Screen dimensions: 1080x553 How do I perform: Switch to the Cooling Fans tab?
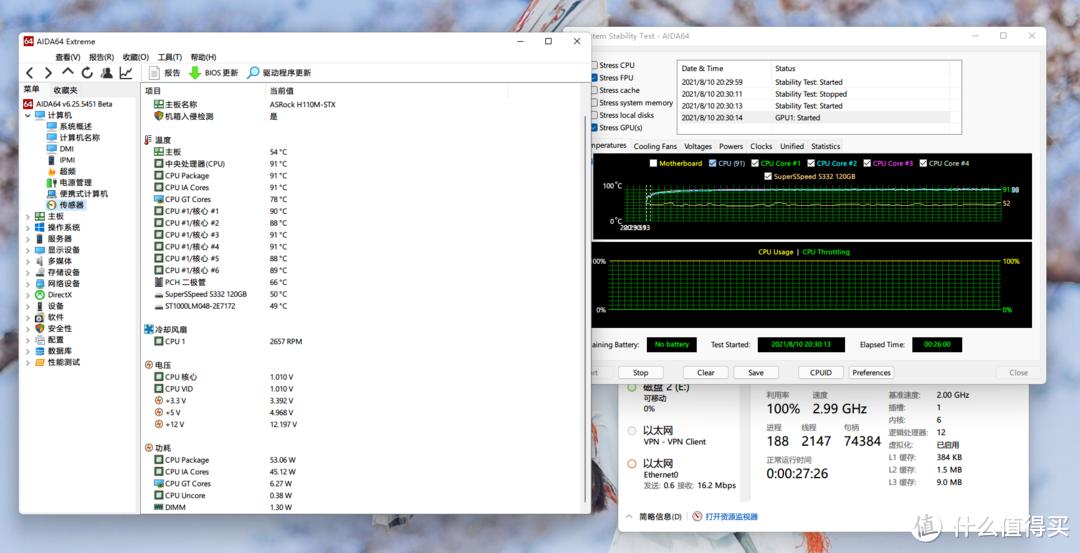click(x=655, y=146)
